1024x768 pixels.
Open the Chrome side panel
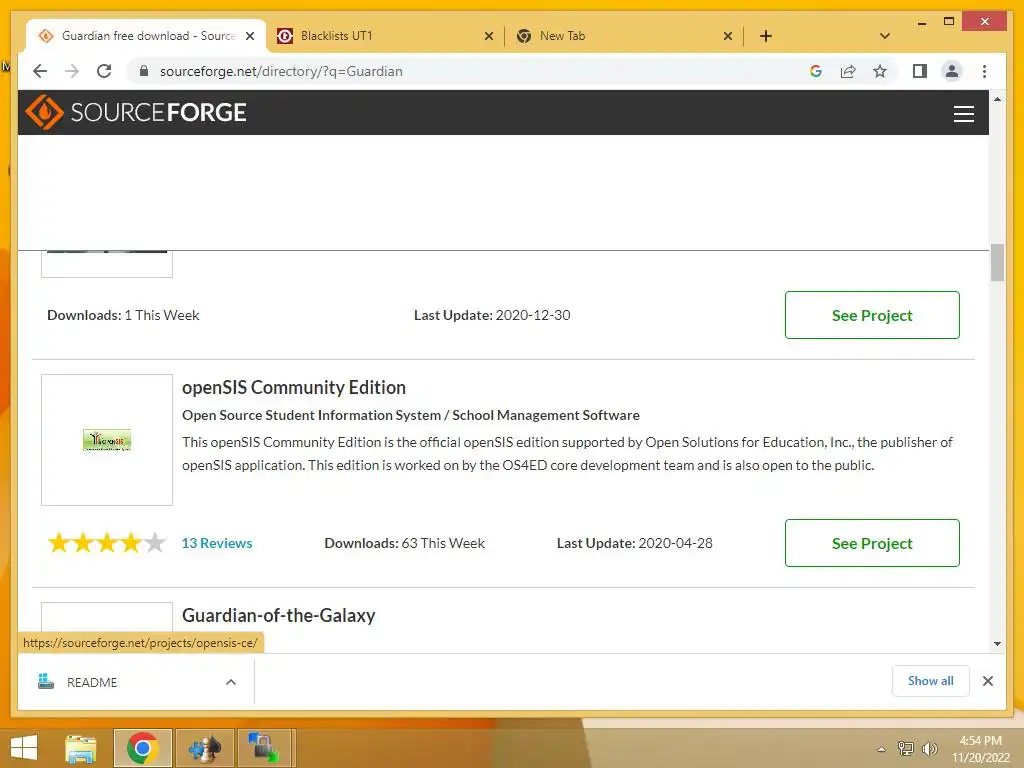point(920,71)
